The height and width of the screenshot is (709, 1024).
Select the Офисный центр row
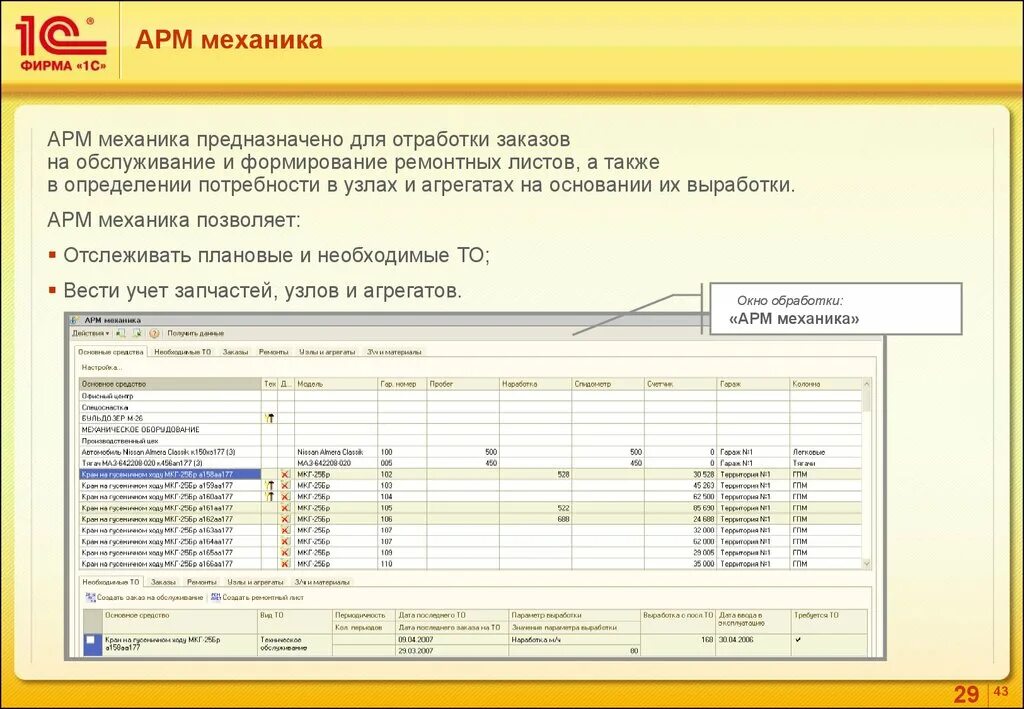470,396
